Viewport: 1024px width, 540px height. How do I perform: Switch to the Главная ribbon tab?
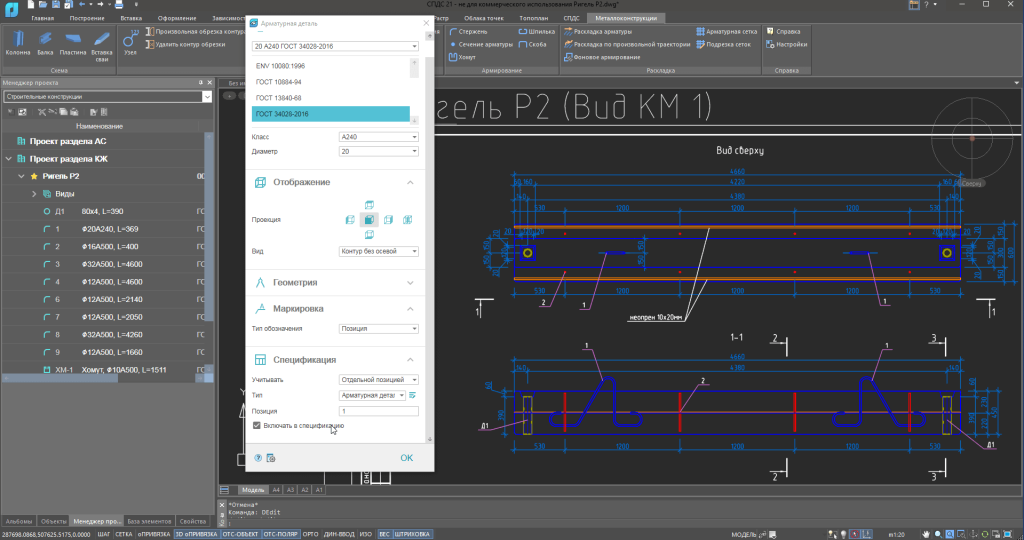(x=43, y=18)
